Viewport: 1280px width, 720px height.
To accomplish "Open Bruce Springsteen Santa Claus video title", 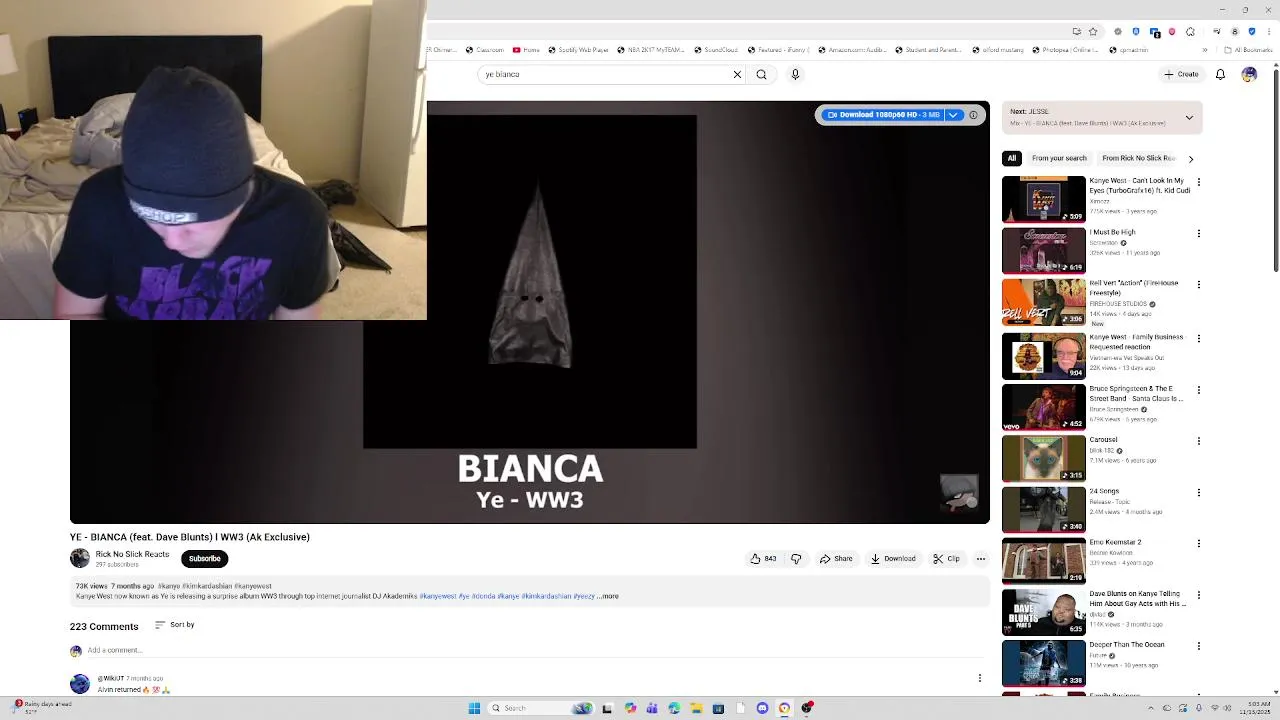I will pyautogui.click(x=1136, y=393).
